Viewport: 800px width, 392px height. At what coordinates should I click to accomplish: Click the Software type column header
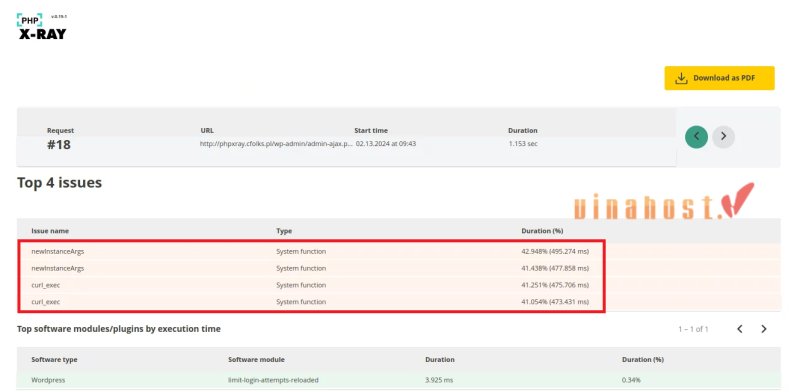click(54, 359)
